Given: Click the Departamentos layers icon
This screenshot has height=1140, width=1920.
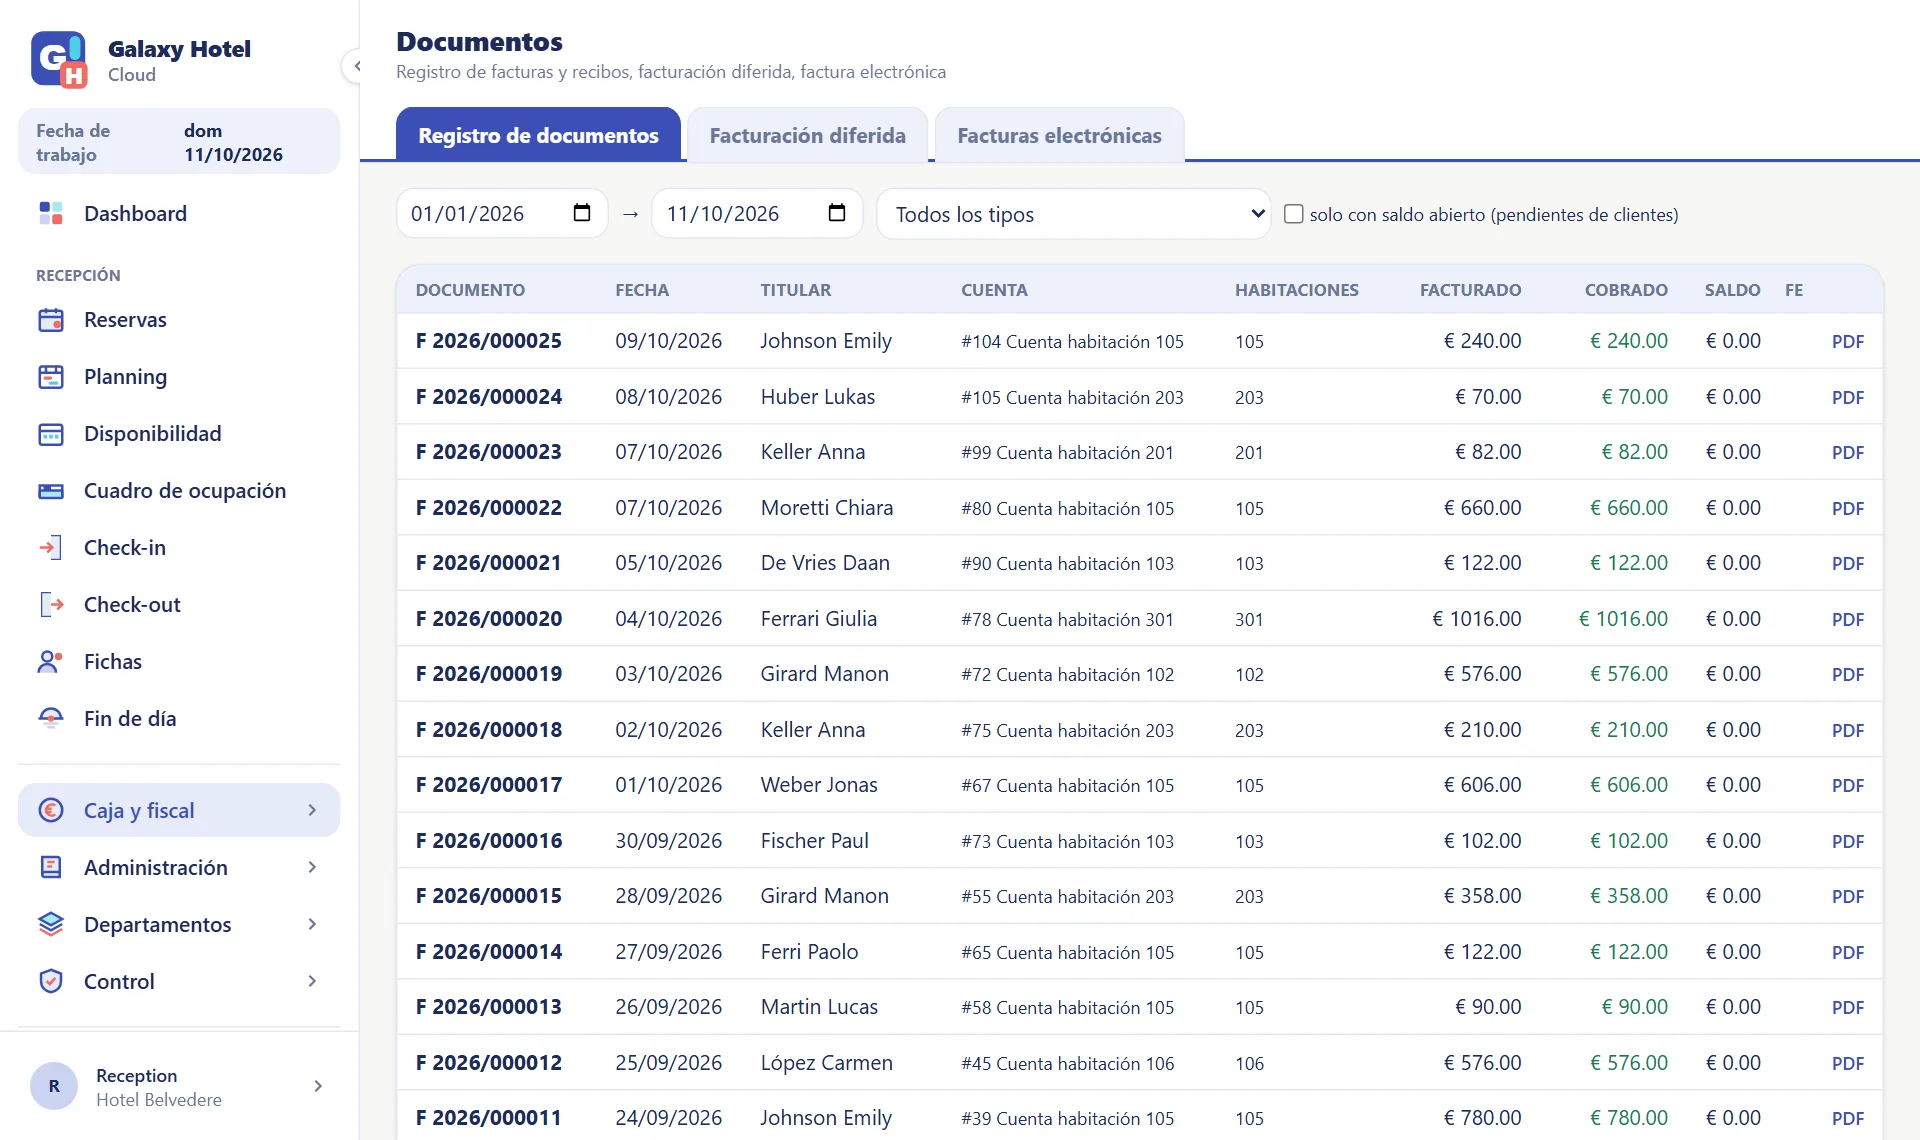Looking at the screenshot, I should click(x=51, y=925).
